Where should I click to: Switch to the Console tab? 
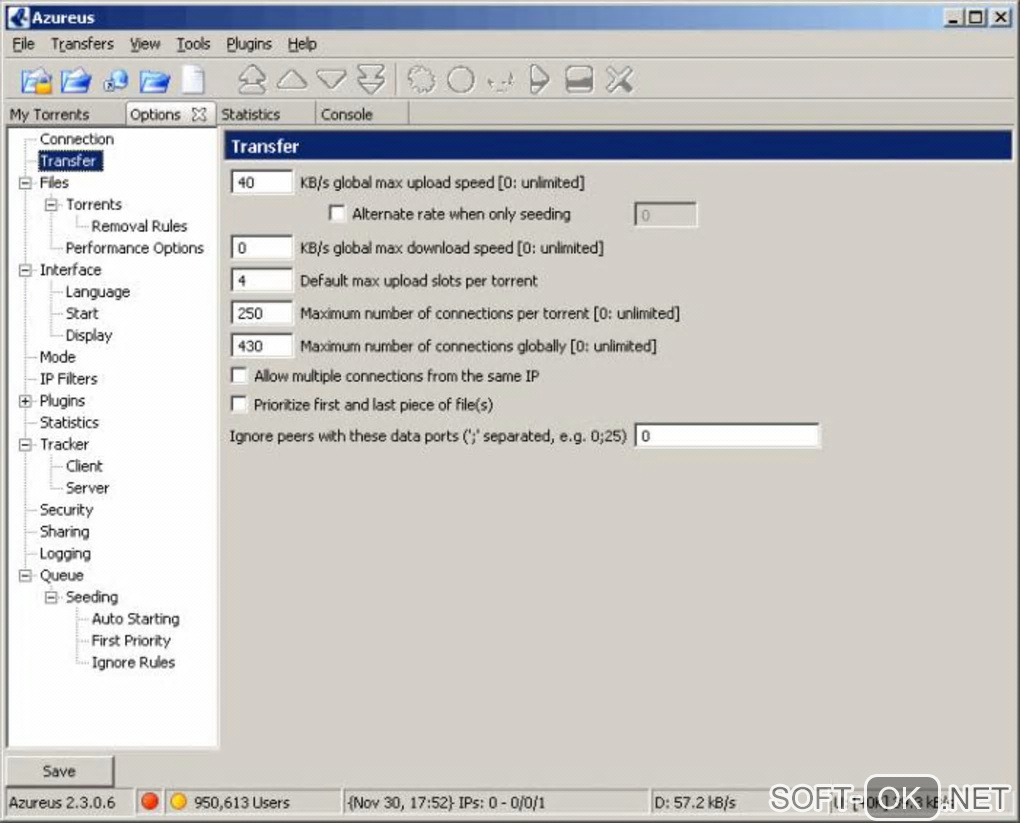tap(362, 115)
